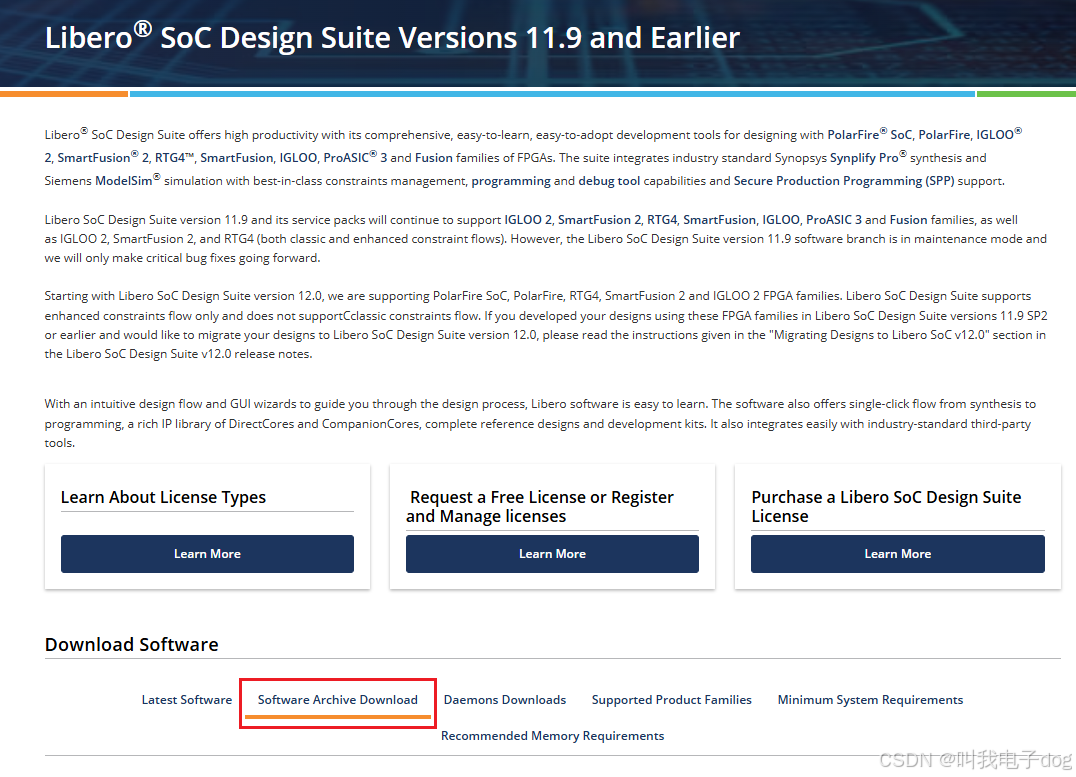Click Learn More under Learn About License Types
The height and width of the screenshot is (777, 1076).
pos(207,554)
